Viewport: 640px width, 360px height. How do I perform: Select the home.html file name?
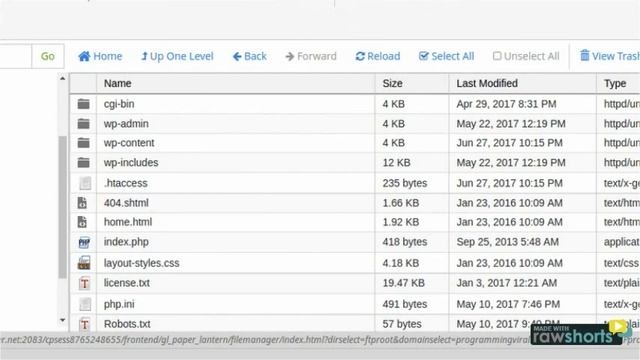[x=128, y=222]
